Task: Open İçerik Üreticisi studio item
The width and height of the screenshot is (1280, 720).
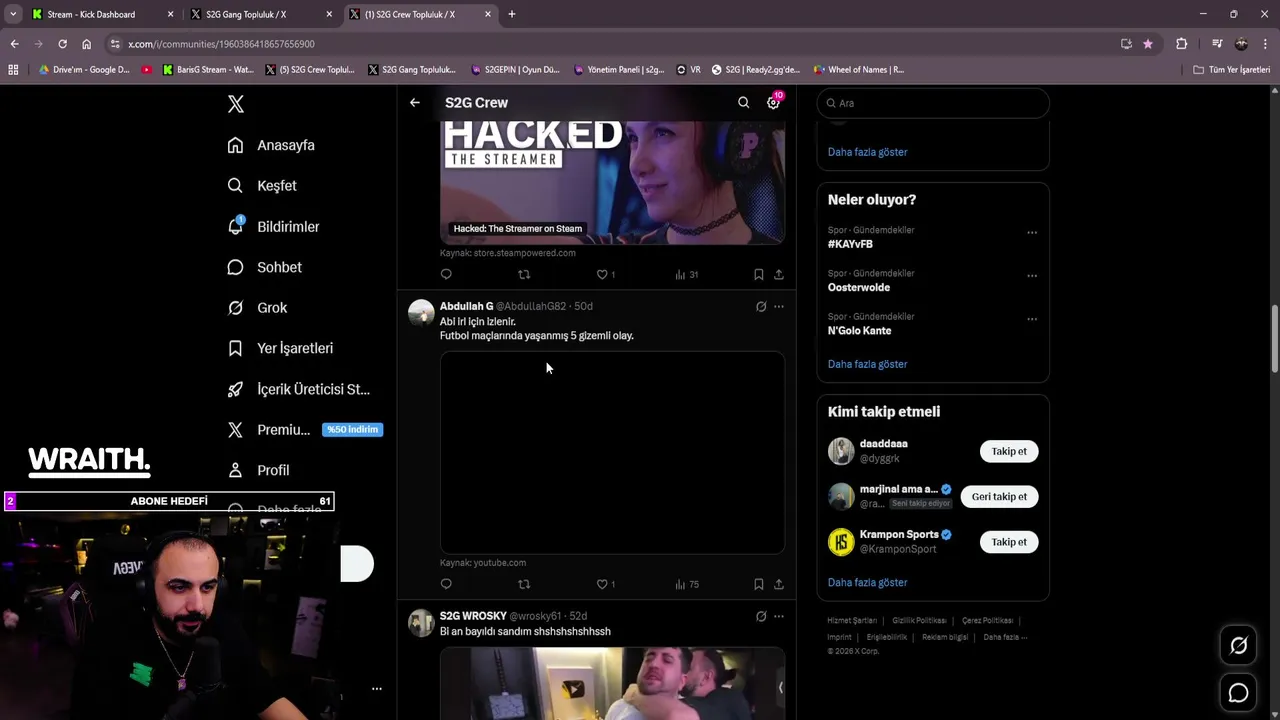Action: [x=298, y=389]
